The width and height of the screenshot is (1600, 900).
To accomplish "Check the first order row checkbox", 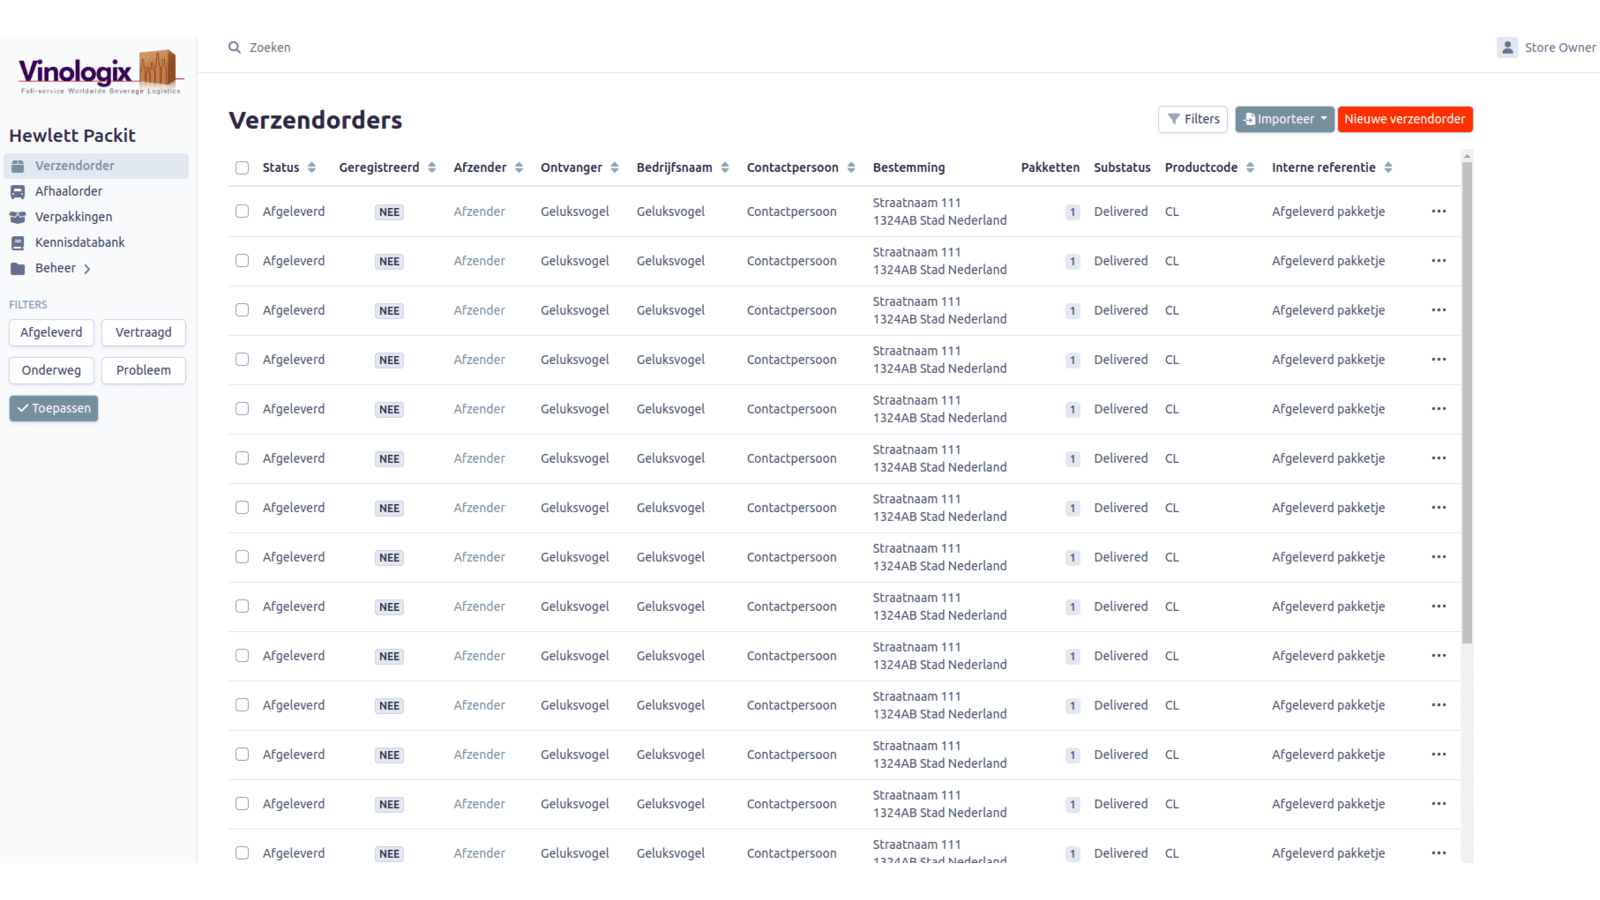I will point(242,211).
